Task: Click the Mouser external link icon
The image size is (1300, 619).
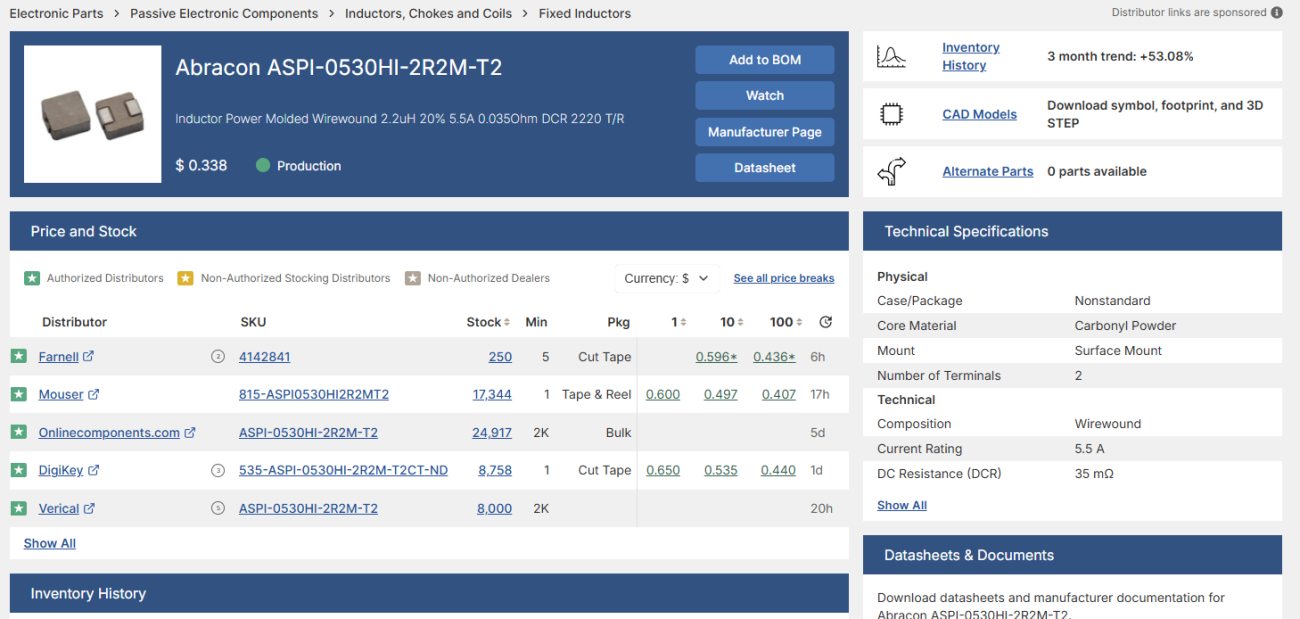Action: click(94, 394)
